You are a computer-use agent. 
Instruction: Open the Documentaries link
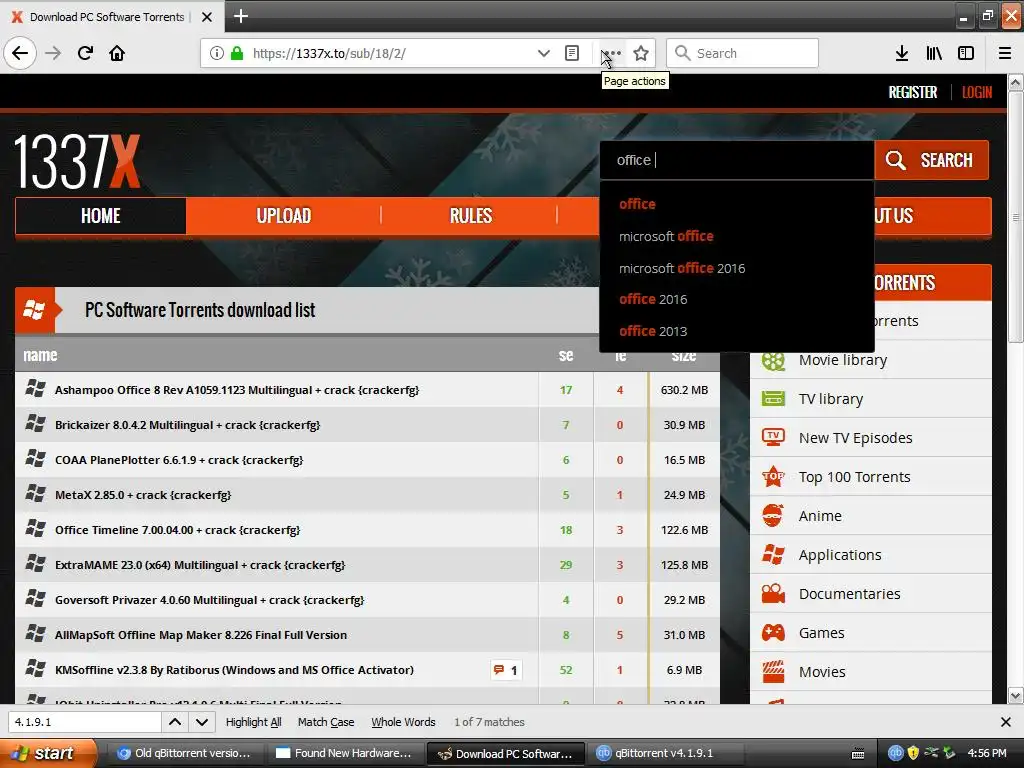tap(850, 594)
